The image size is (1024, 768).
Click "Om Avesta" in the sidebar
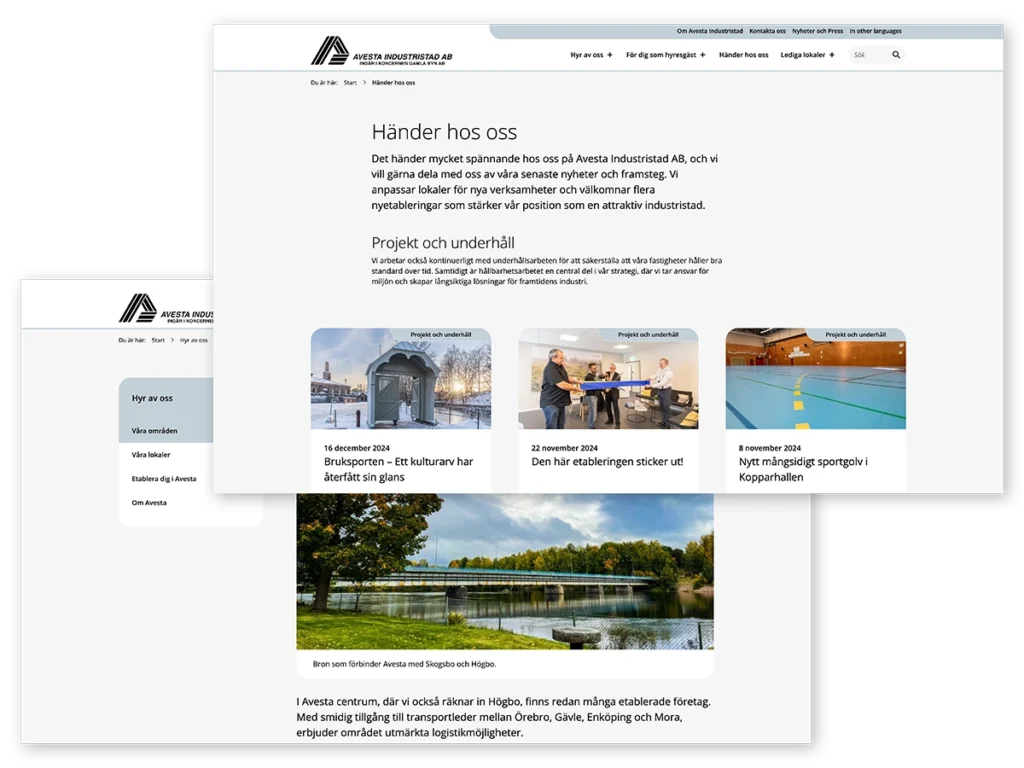pyautogui.click(x=152, y=502)
